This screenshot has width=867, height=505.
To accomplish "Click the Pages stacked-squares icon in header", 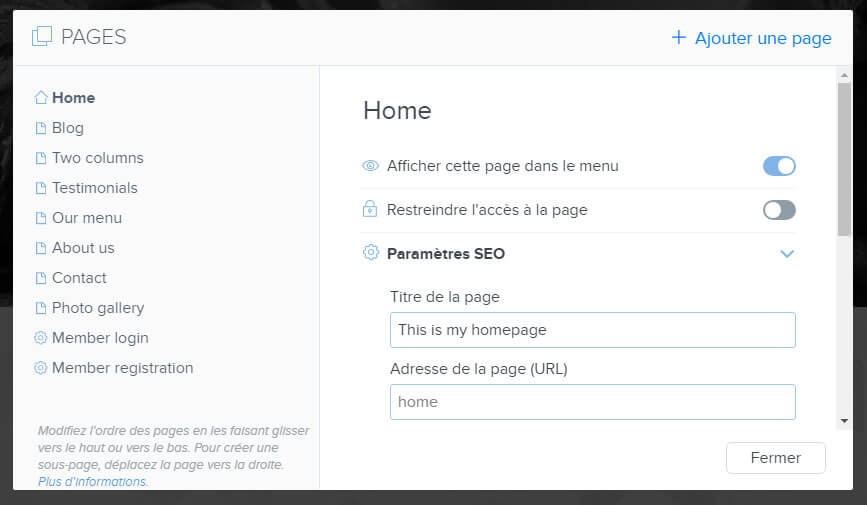I will tap(42, 37).
